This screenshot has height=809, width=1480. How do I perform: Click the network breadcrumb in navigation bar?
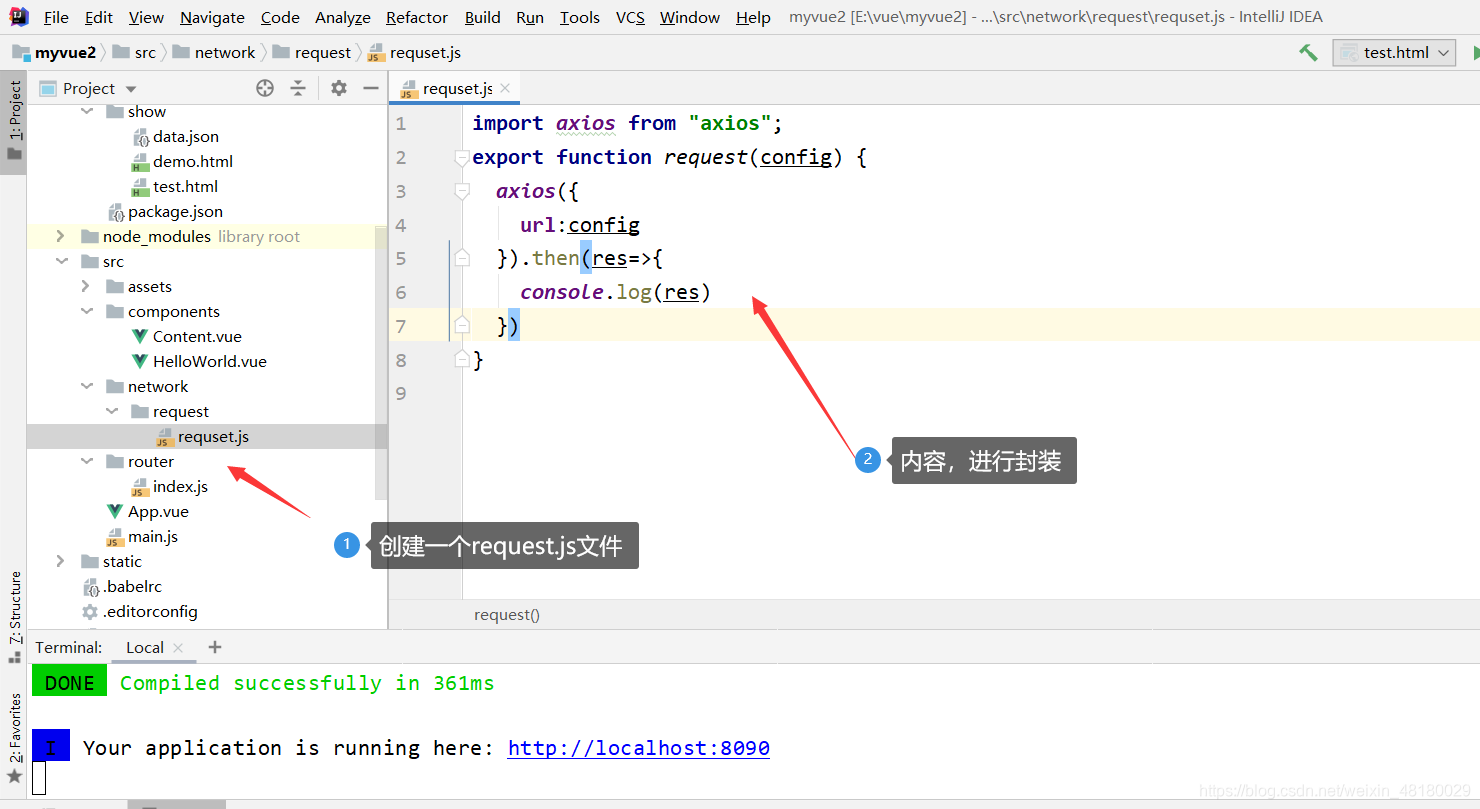[213, 52]
